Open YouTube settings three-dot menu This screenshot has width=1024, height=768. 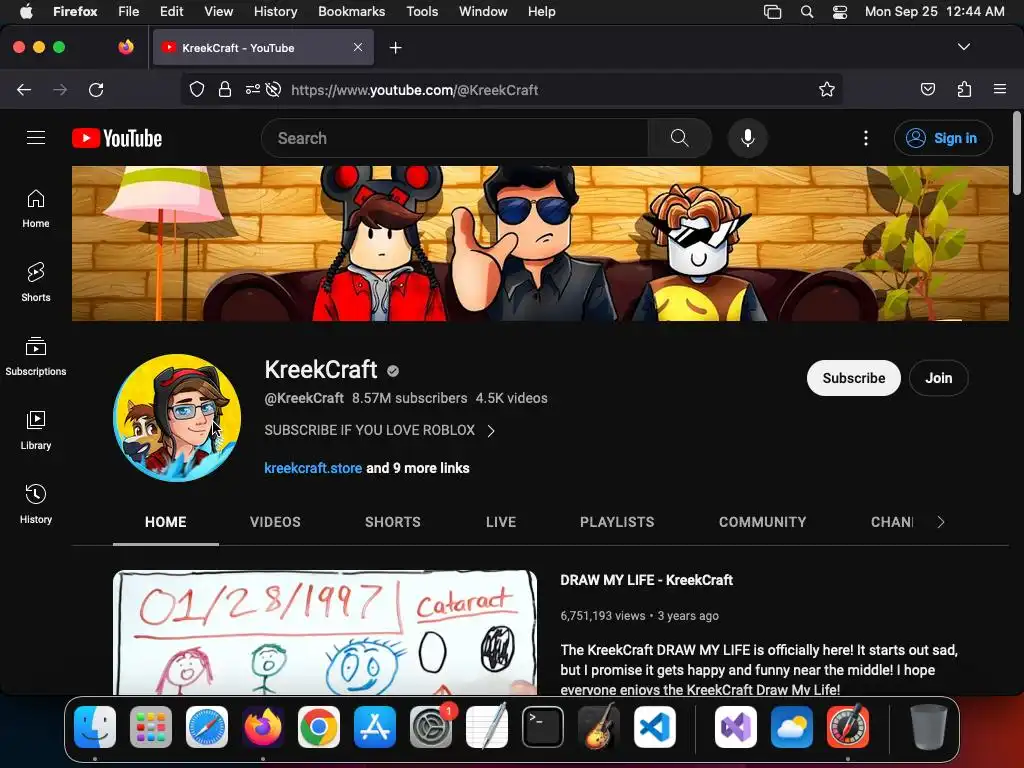pyautogui.click(x=865, y=138)
